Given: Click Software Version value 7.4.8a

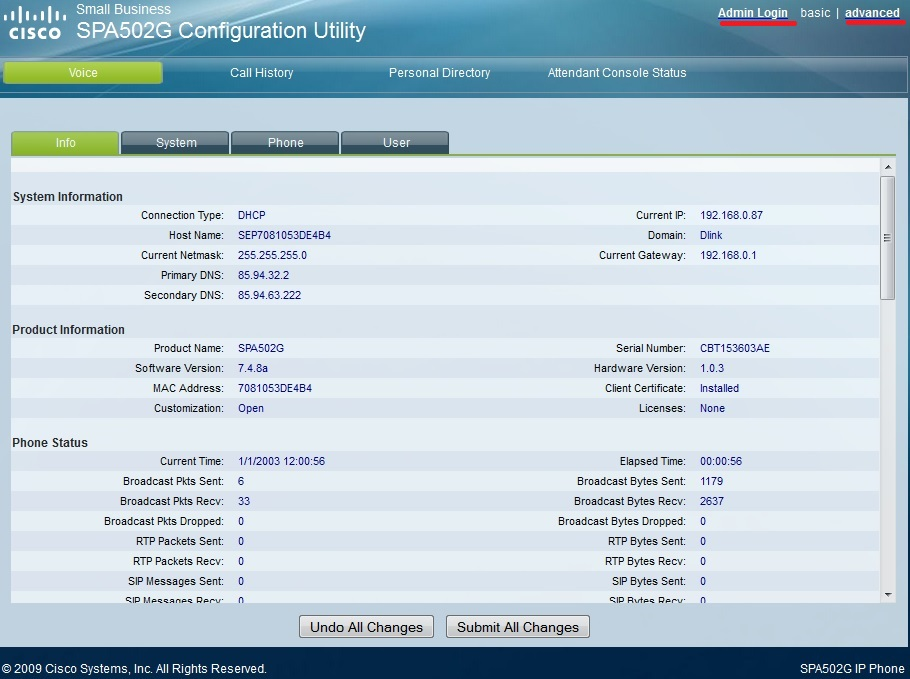Looking at the screenshot, I should pos(252,369).
